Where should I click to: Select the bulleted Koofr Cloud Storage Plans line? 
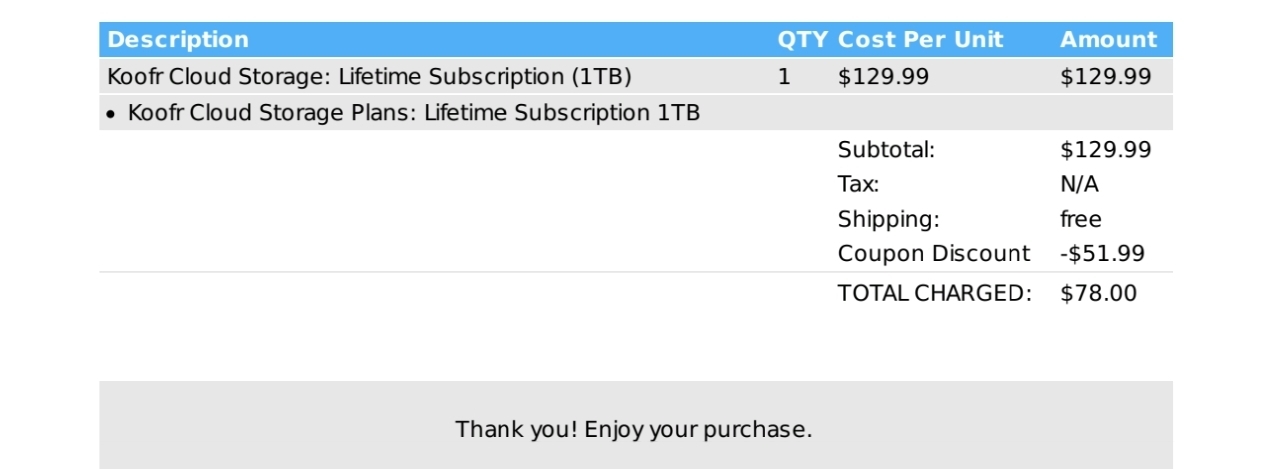click(413, 113)
